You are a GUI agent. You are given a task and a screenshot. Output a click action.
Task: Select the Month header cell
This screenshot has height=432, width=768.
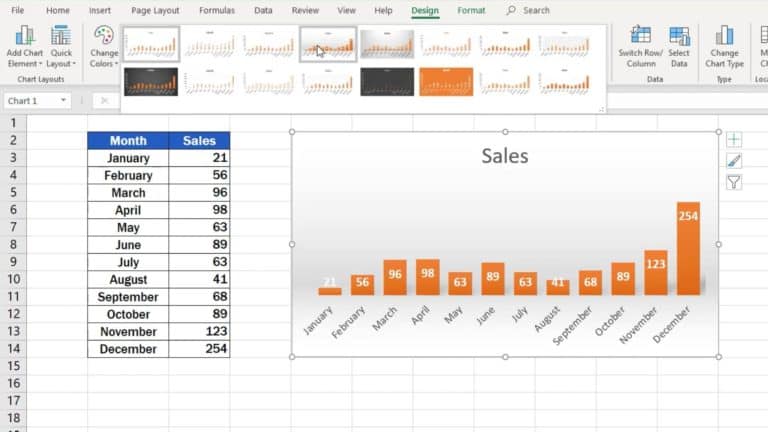coord(128,141)
